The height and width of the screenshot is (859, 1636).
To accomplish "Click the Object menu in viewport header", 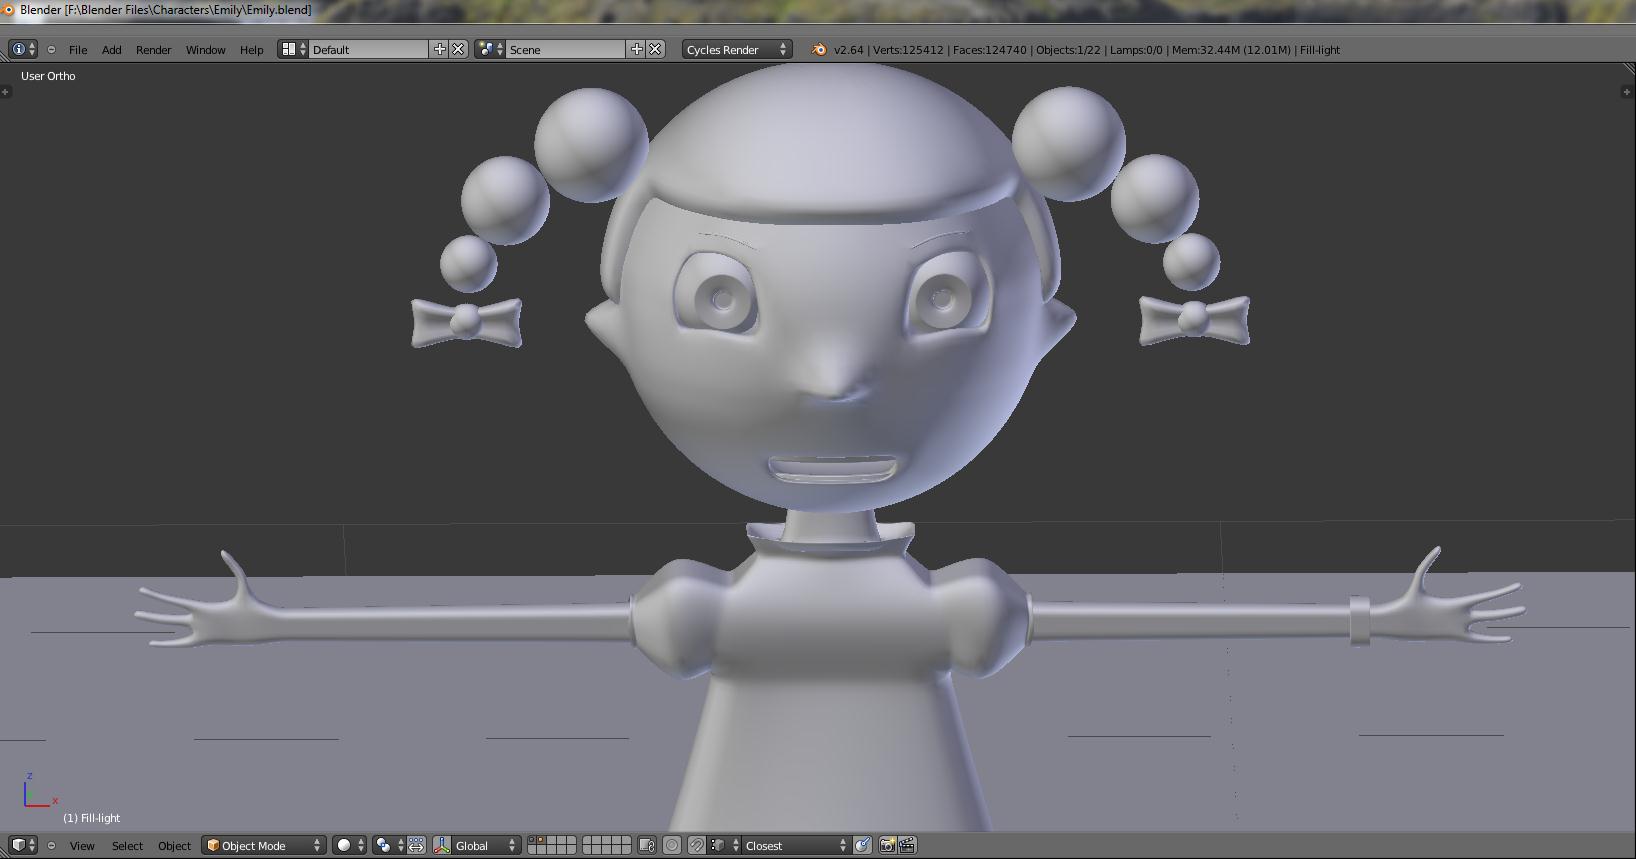I will pyautogui.click(x=174, y=845).
